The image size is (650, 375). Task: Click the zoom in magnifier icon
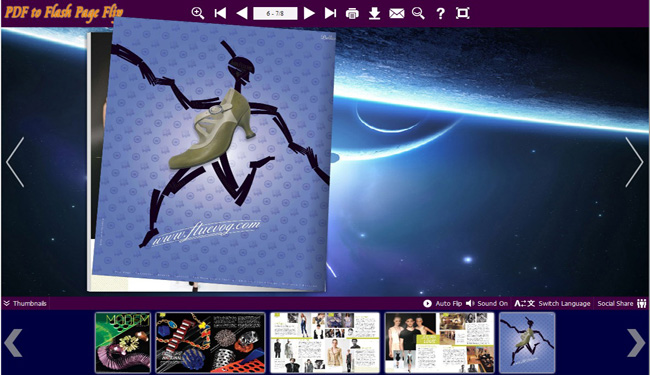[x=198, y=13]
